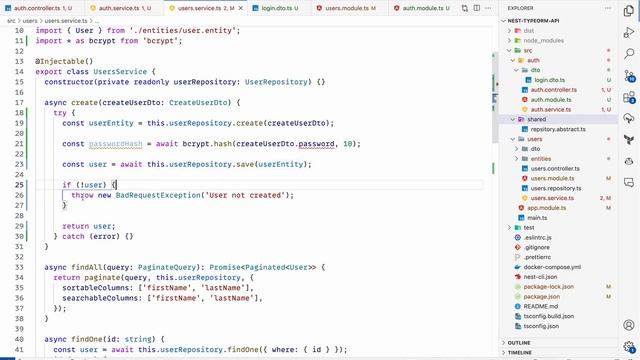Open the cloud icon view in activity bar
Image resolution: width=640 pixels, height=360 pixels.
point(629,118)
